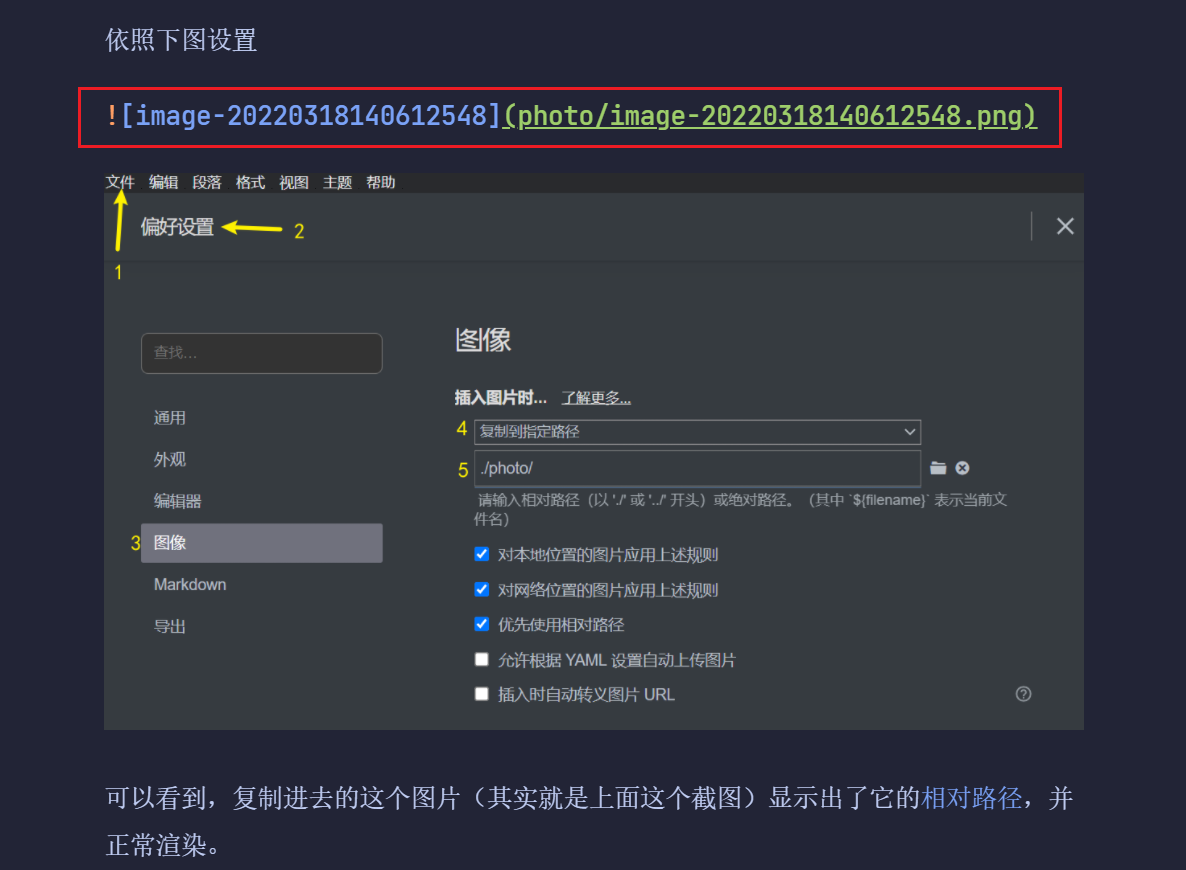
Task: Open the 文件 menu
Action: pos(120,182)
